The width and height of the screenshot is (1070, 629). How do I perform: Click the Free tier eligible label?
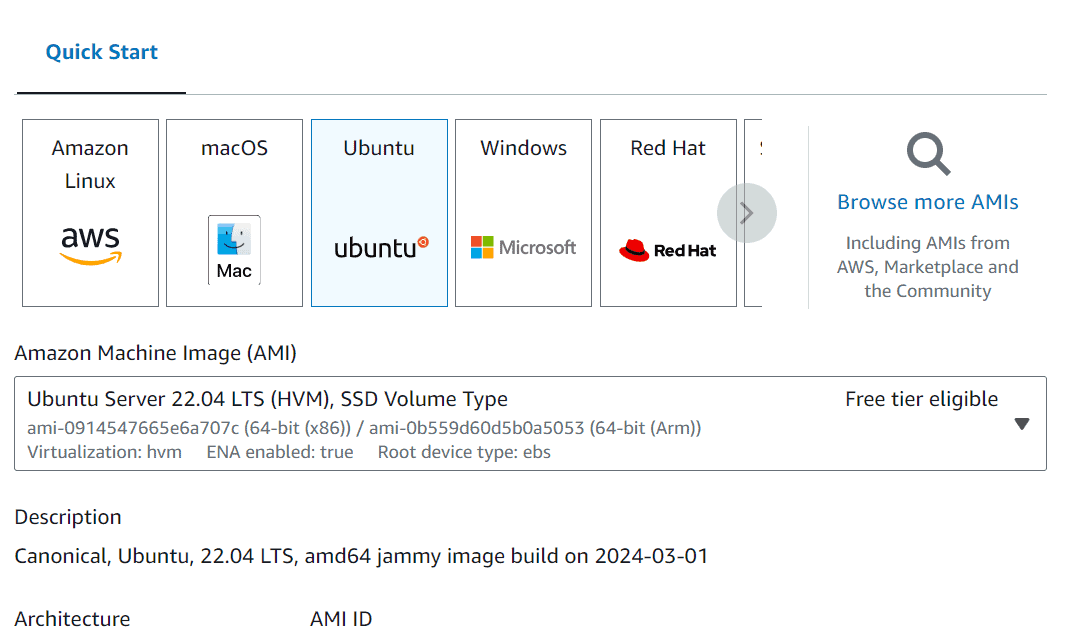coord(921,399)
